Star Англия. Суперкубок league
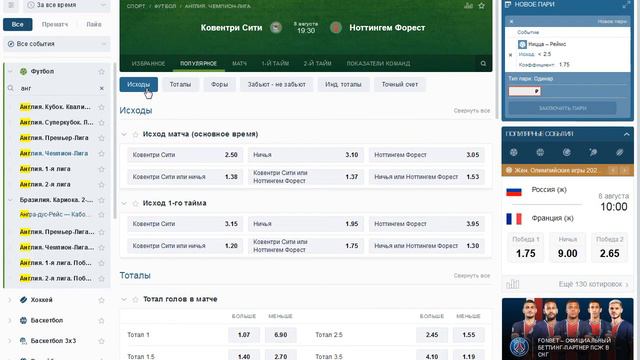Image resolution: width=640 pixels, height=360 pixels. pos(101,122)
